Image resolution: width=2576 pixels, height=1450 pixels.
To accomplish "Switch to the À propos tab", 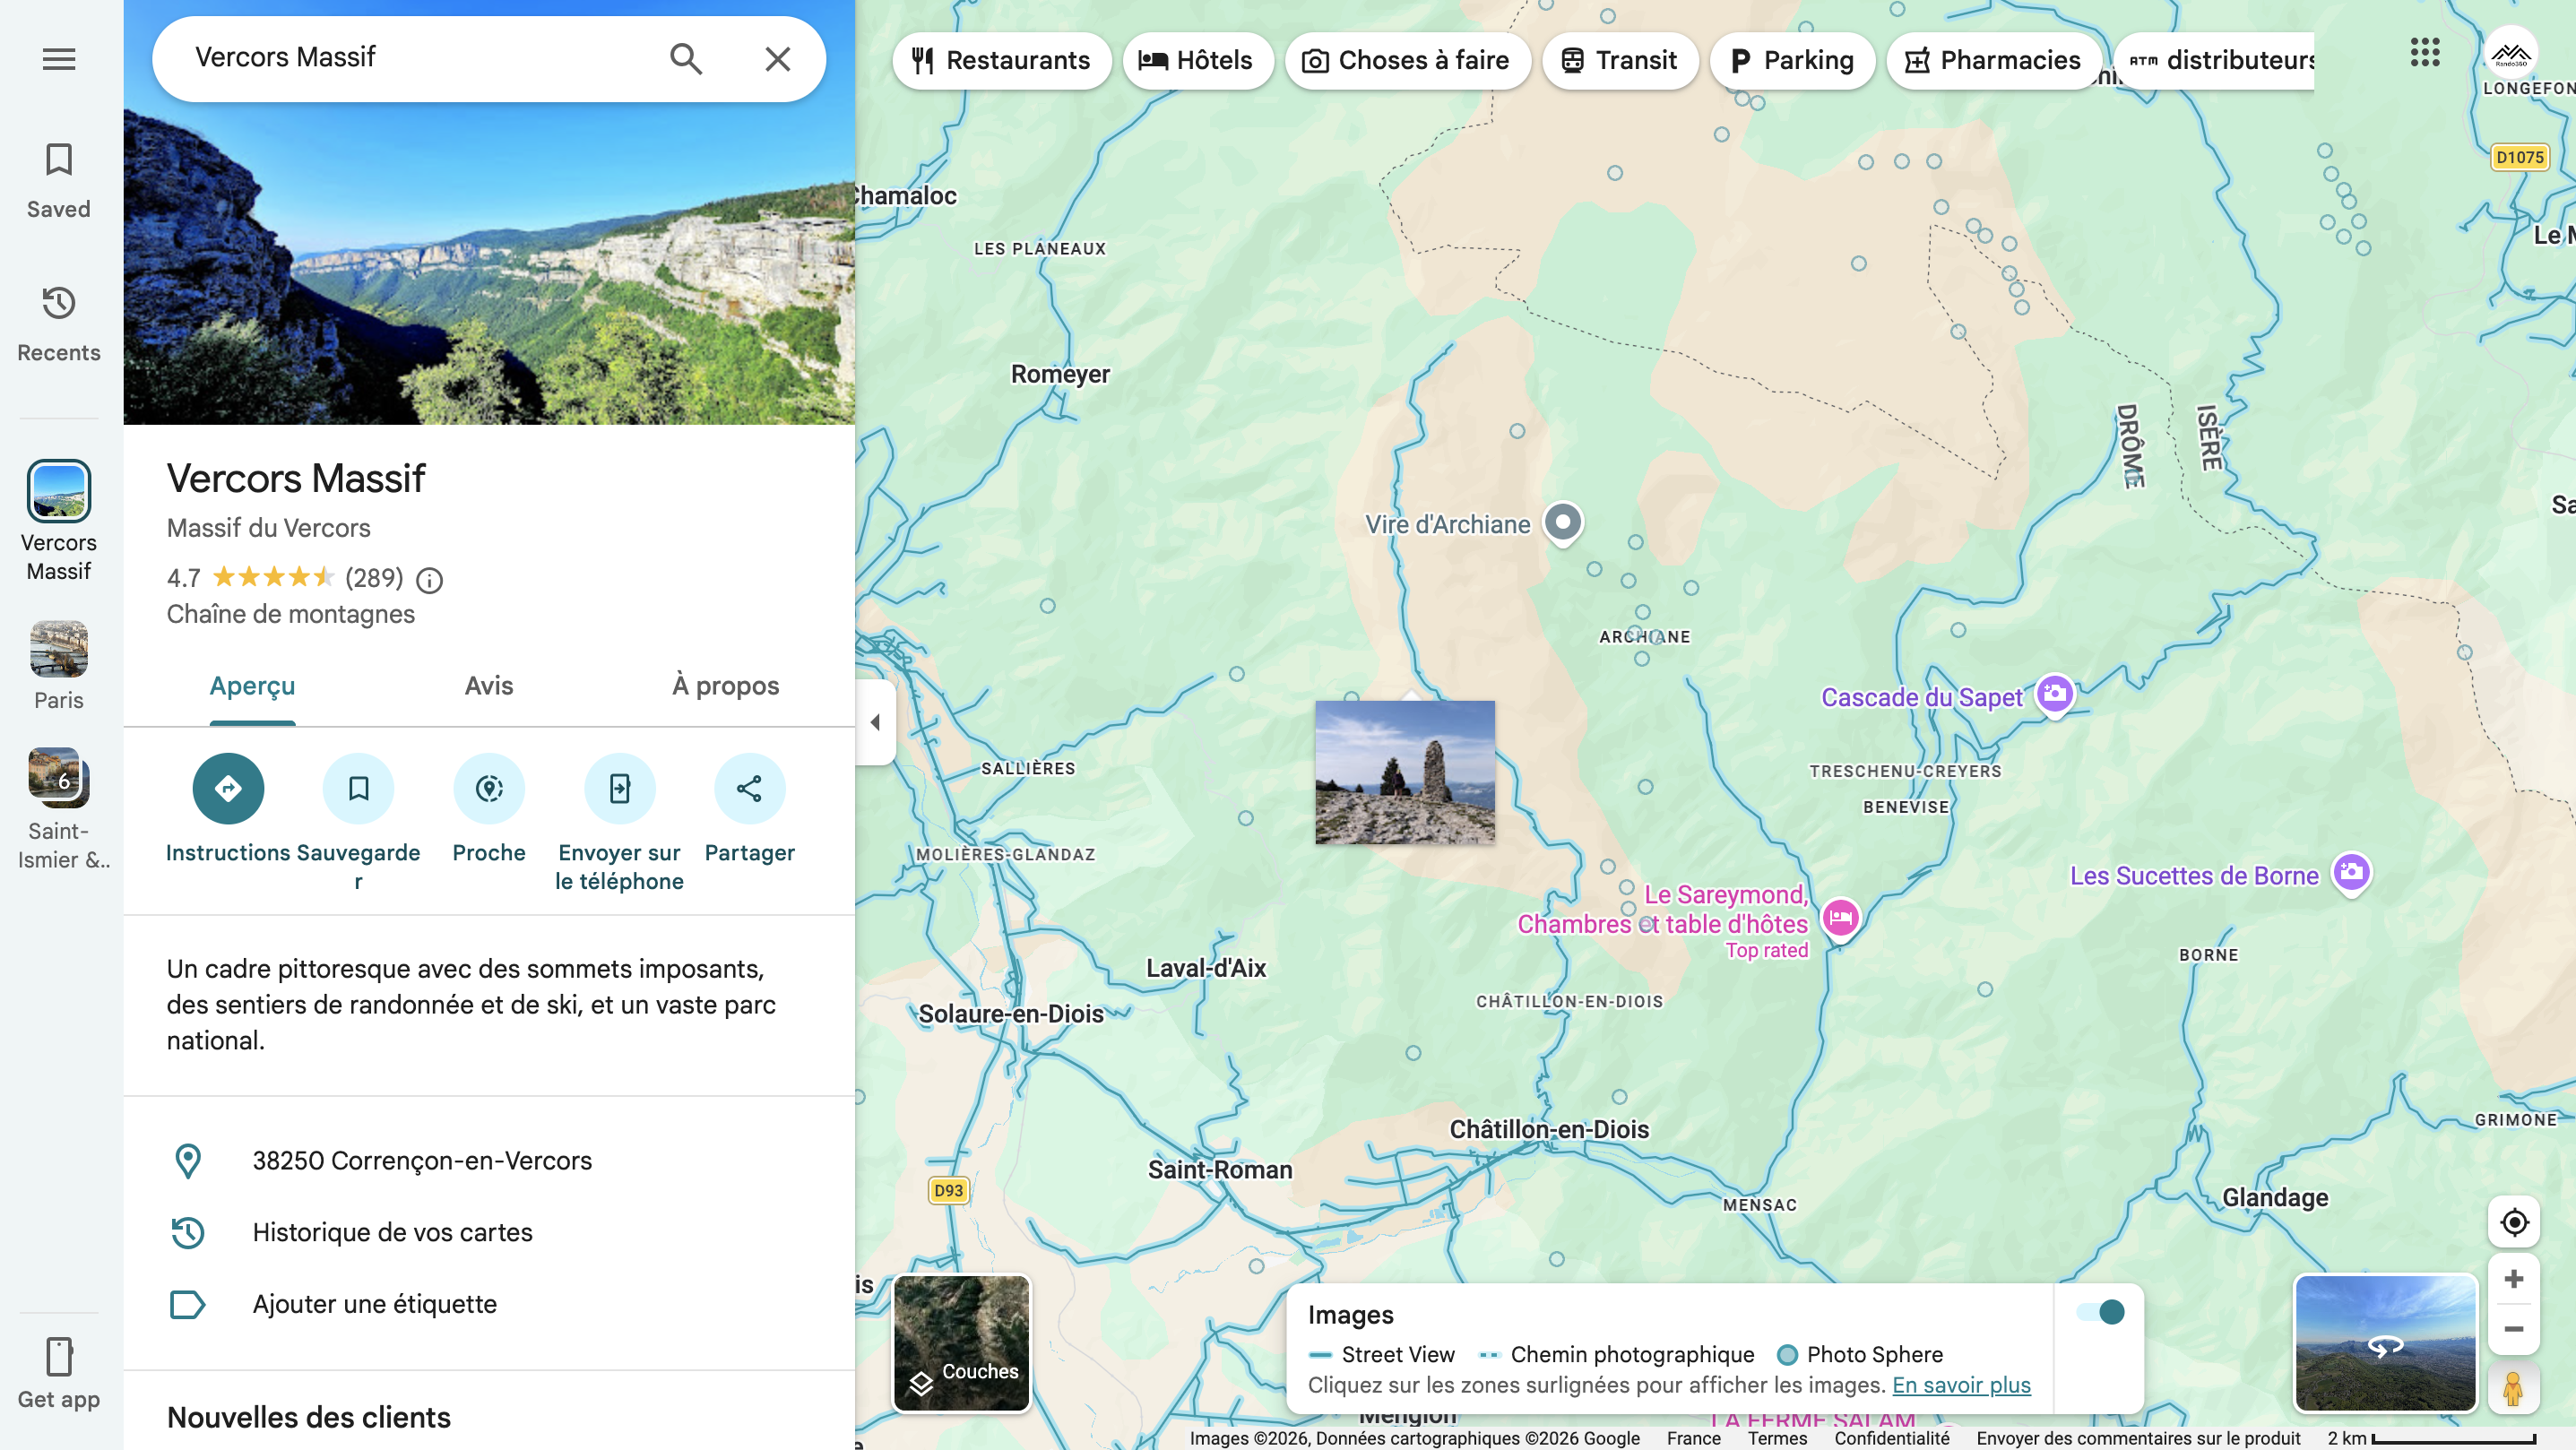I will point(725,686).
